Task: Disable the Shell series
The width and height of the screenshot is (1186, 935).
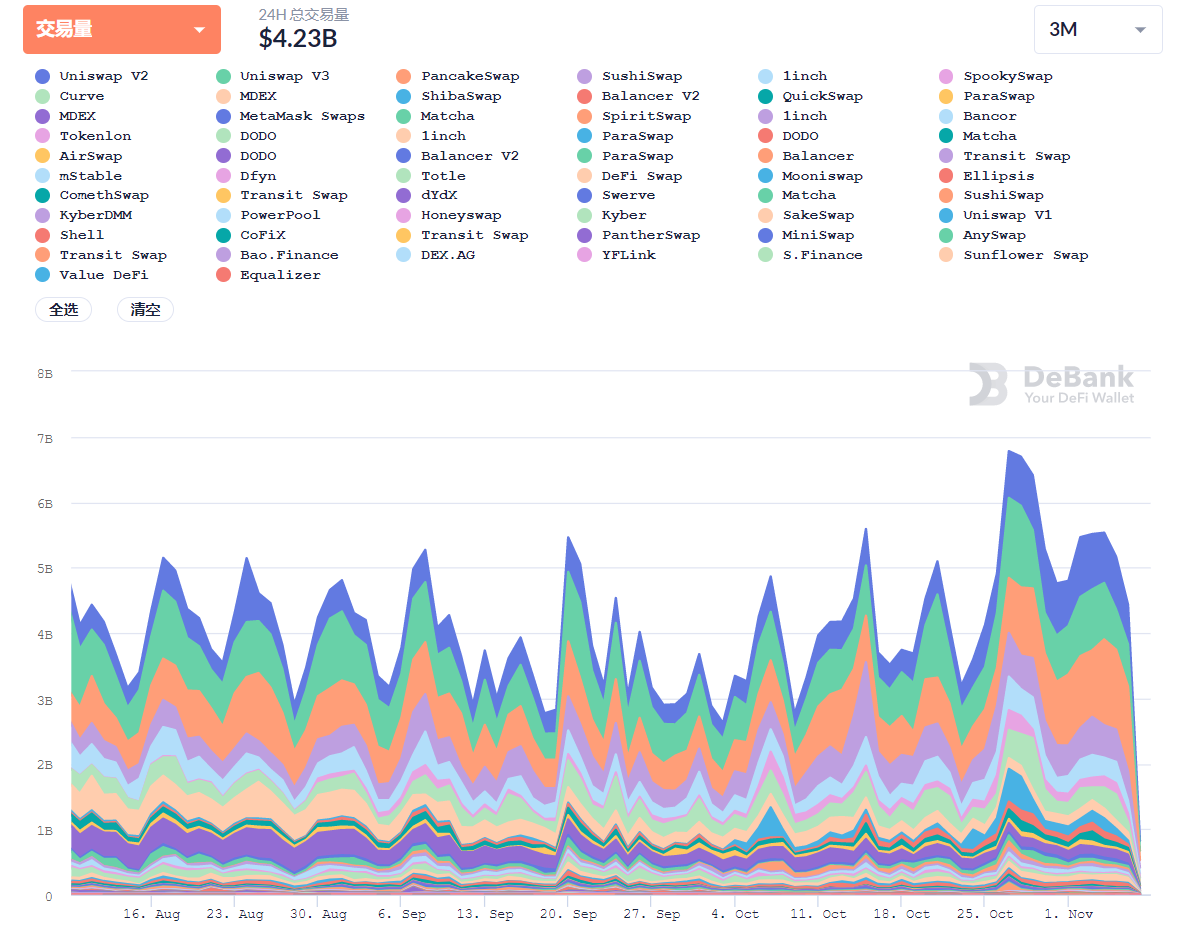Action: (70, 235)
